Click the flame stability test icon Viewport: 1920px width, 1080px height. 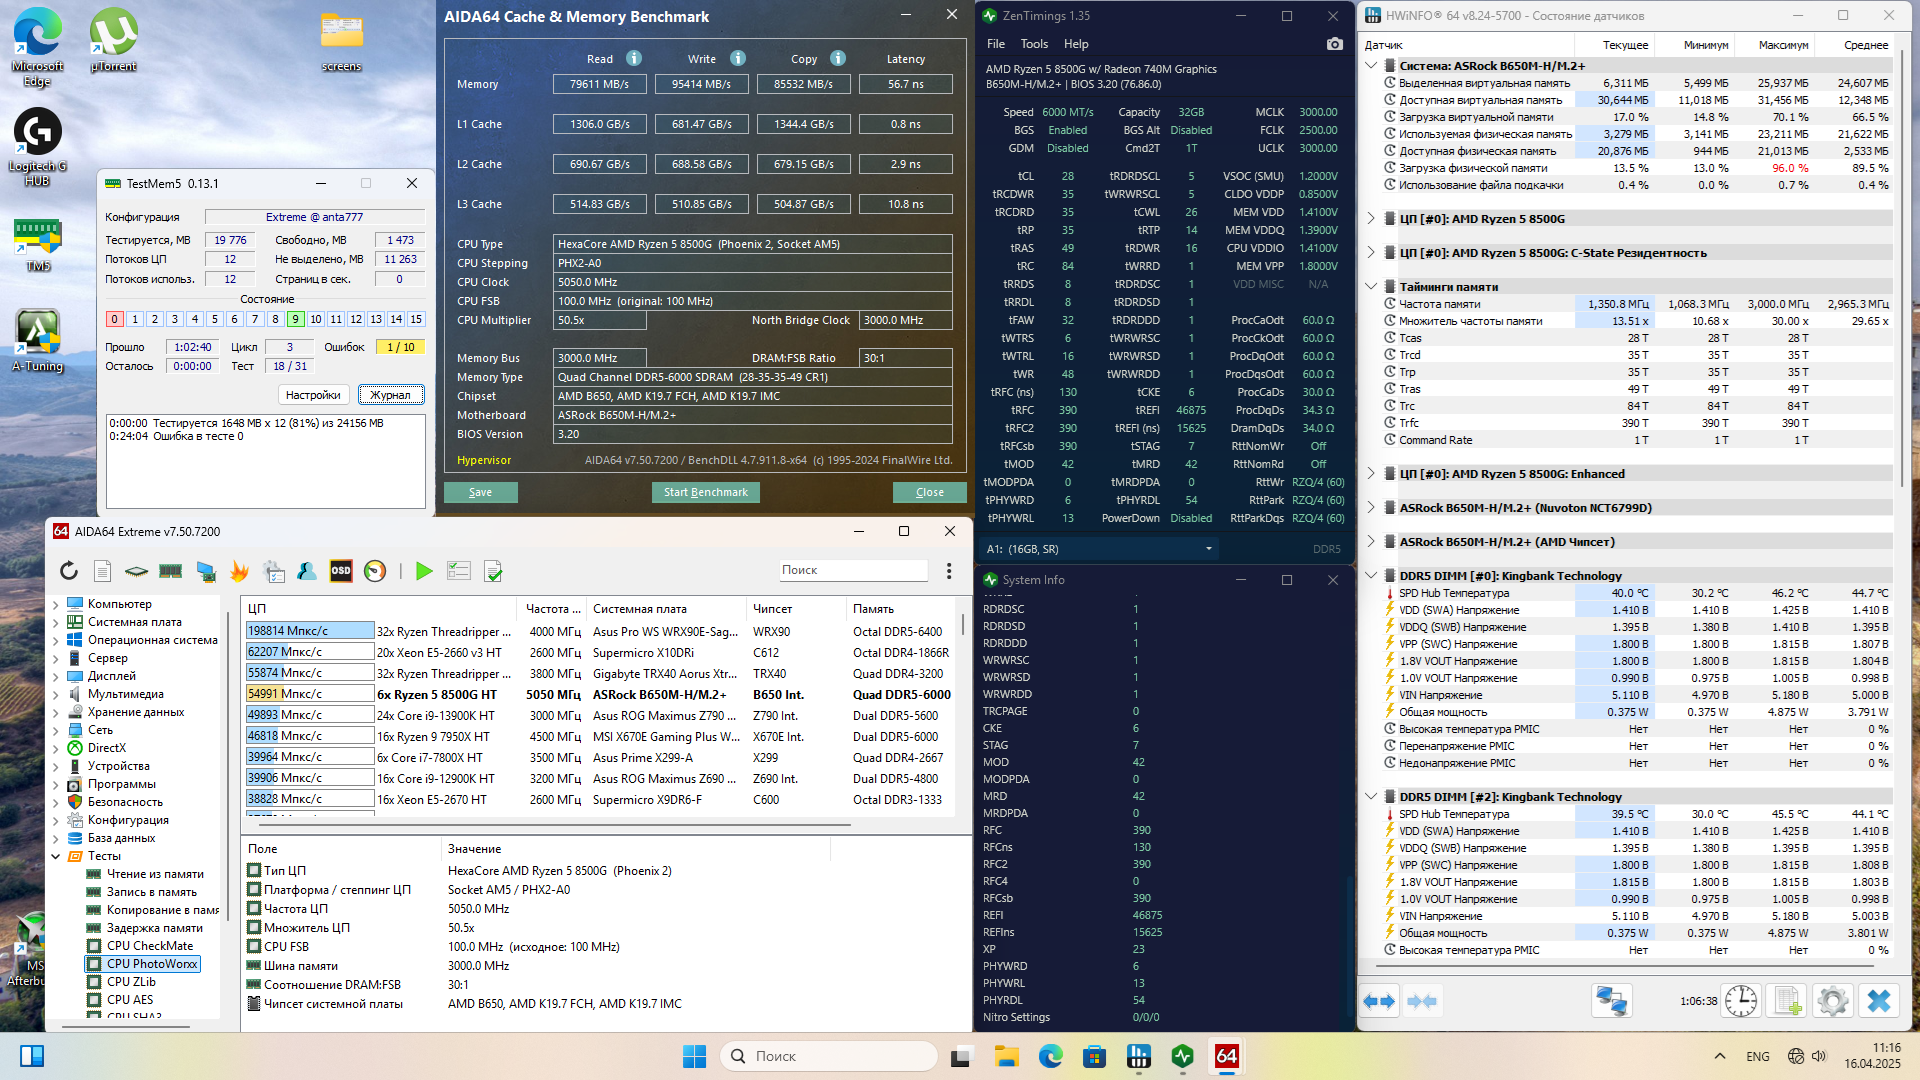coord(239,571)
